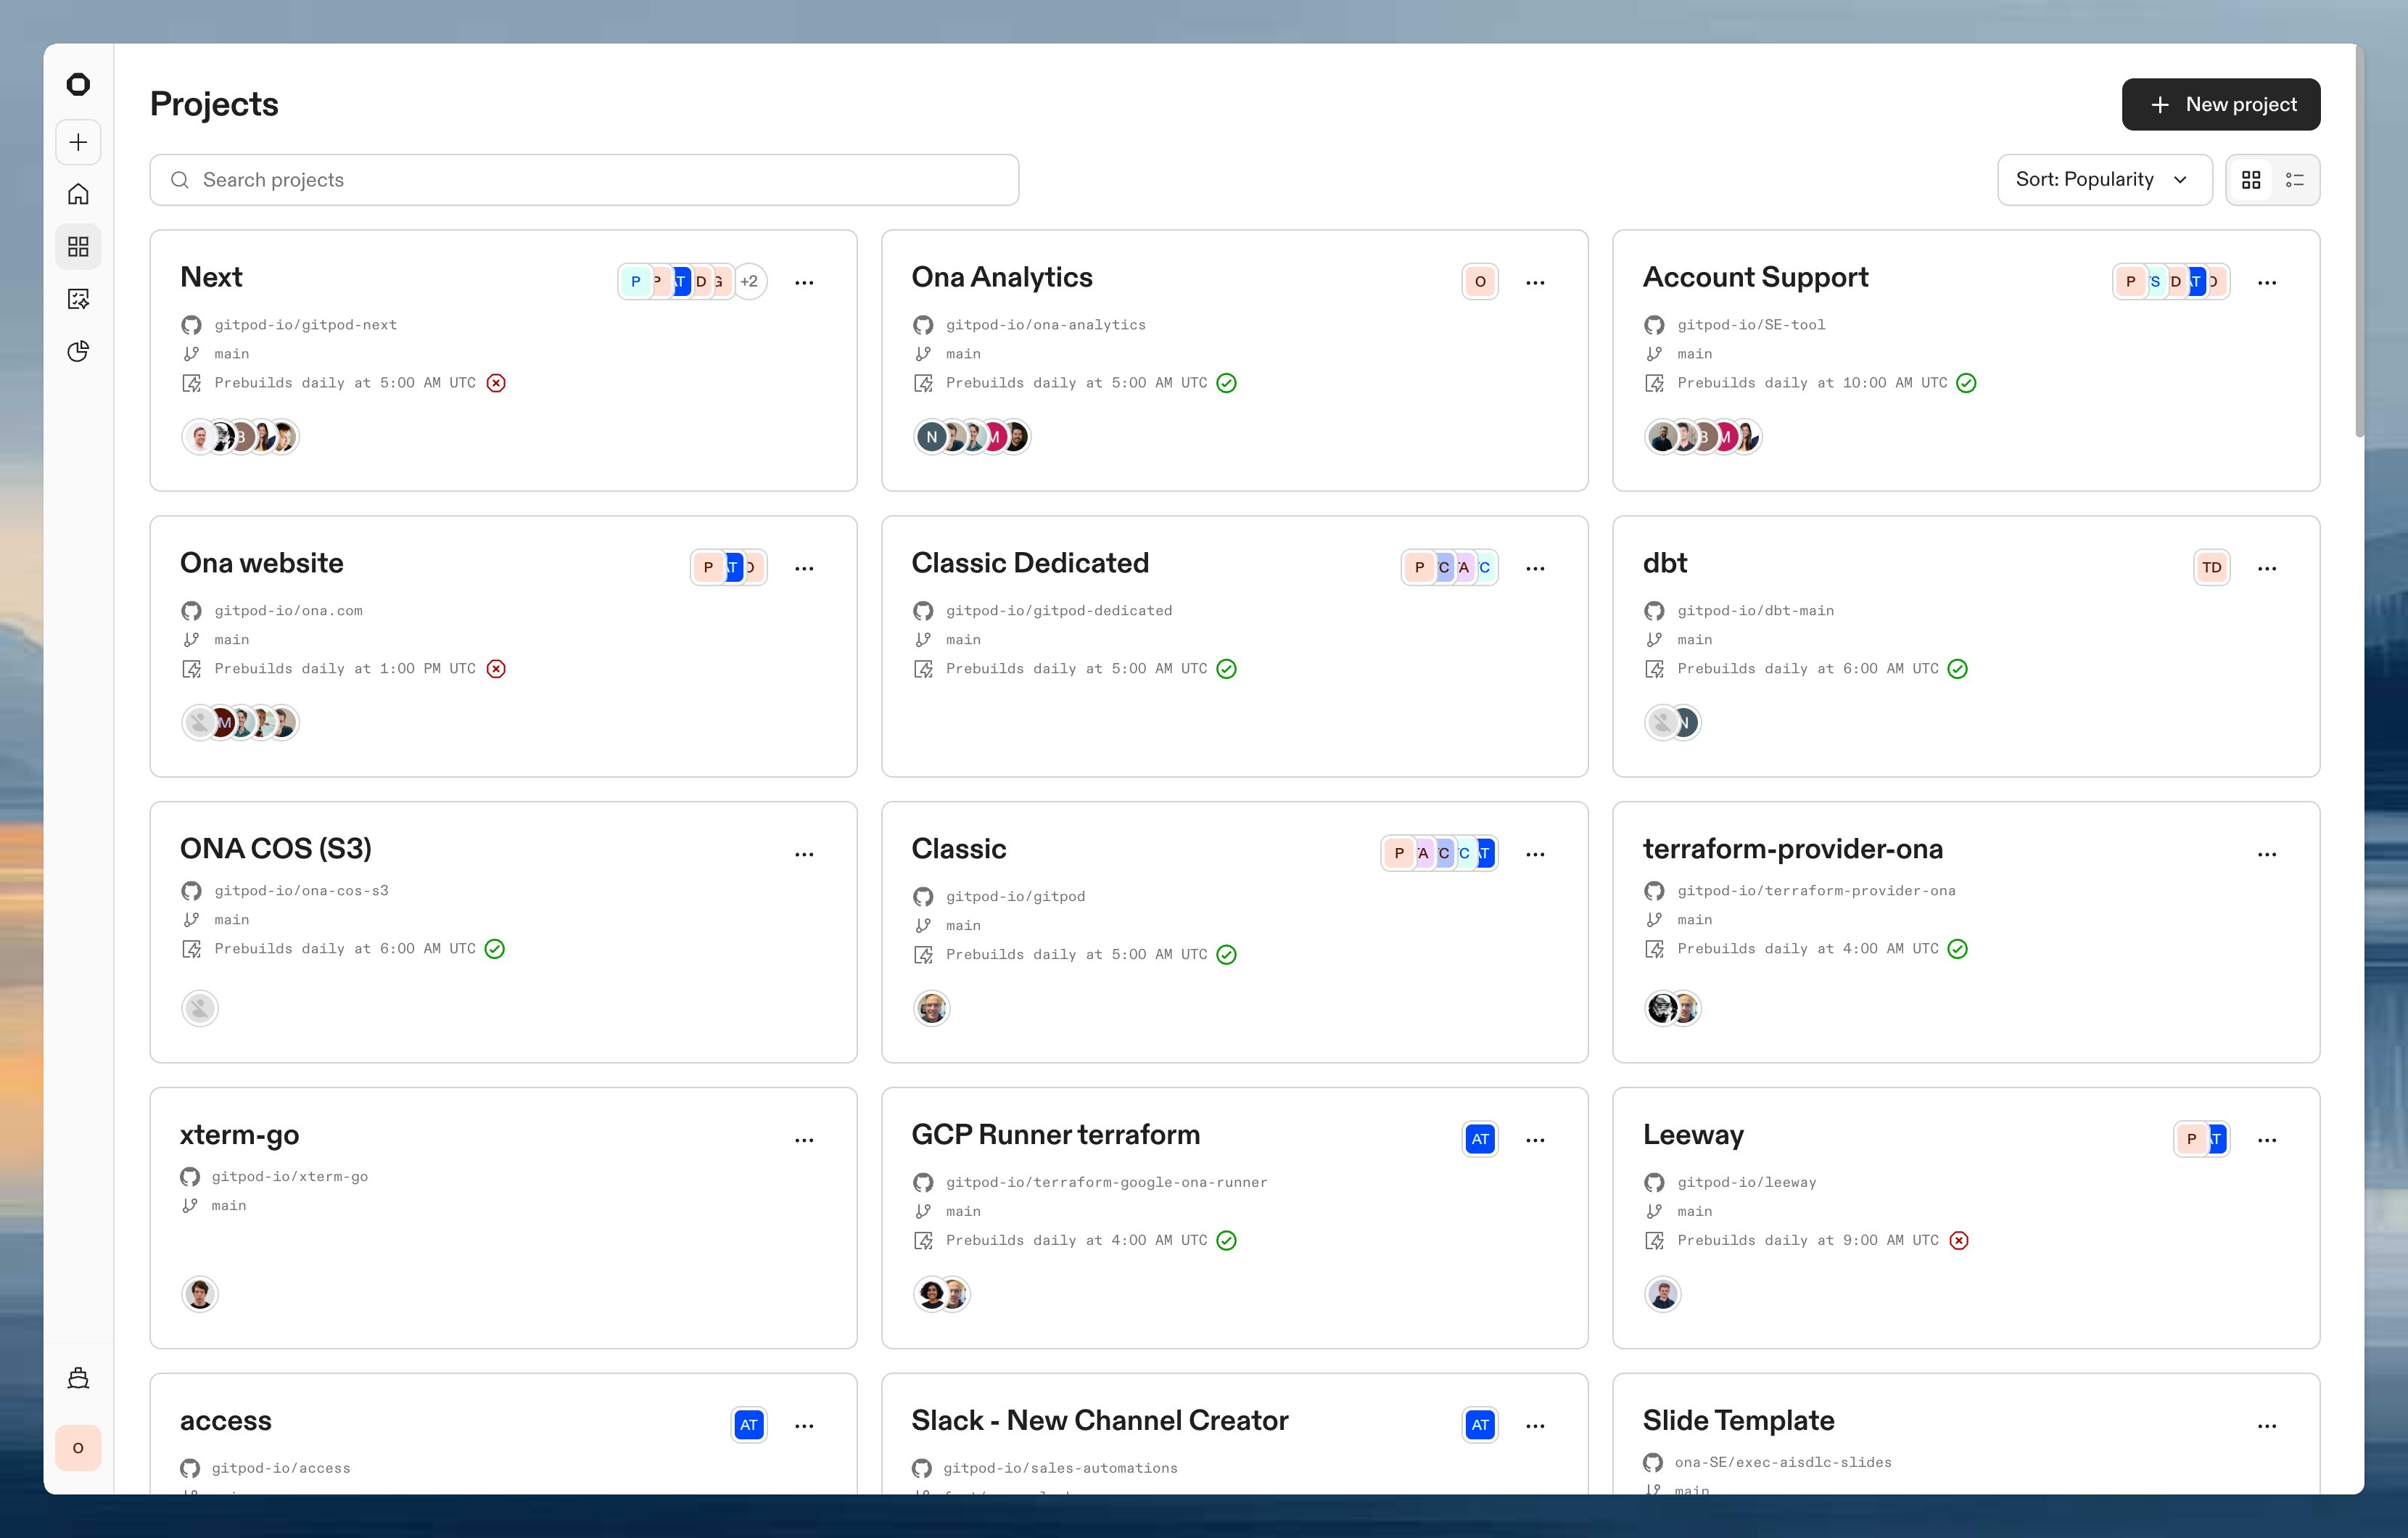Switch to list view layout
This screenshot has width=2408, height=1538.
click(x=2294, y=180)
